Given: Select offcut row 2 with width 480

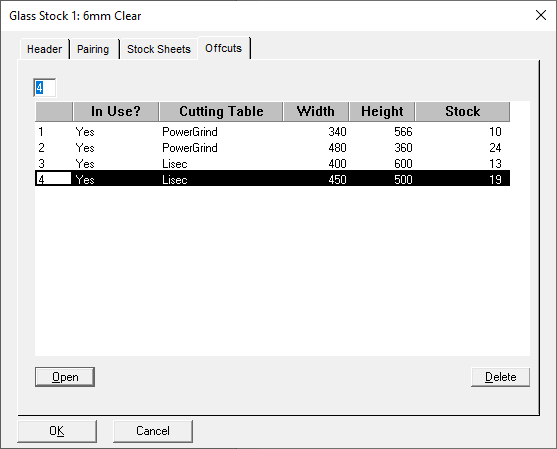Looking at the screenshot, I should coord(272,148).
